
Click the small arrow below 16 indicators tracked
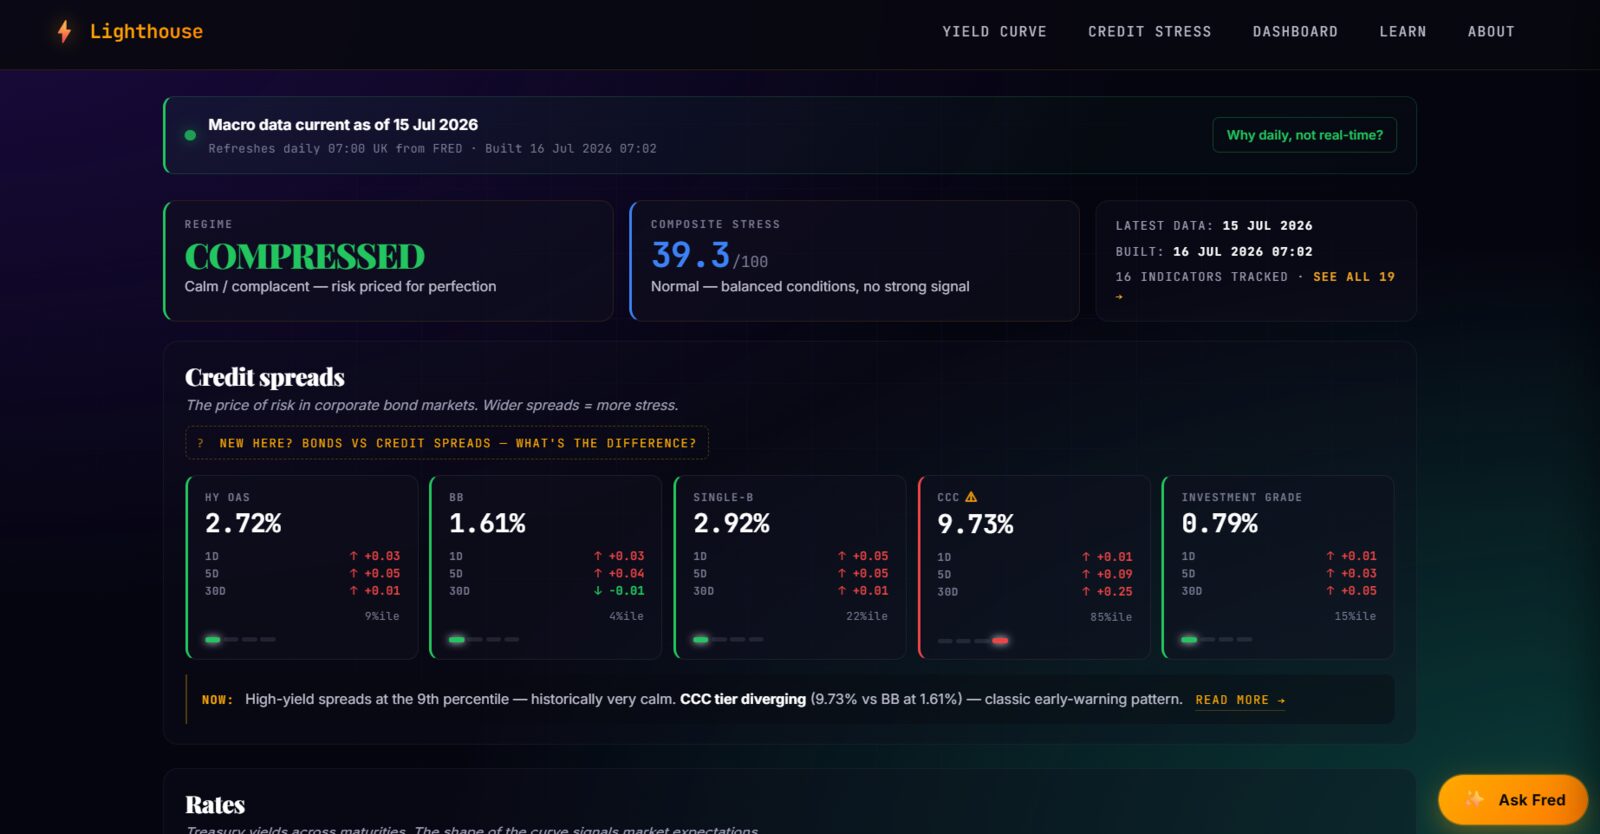coord(1119,296)
